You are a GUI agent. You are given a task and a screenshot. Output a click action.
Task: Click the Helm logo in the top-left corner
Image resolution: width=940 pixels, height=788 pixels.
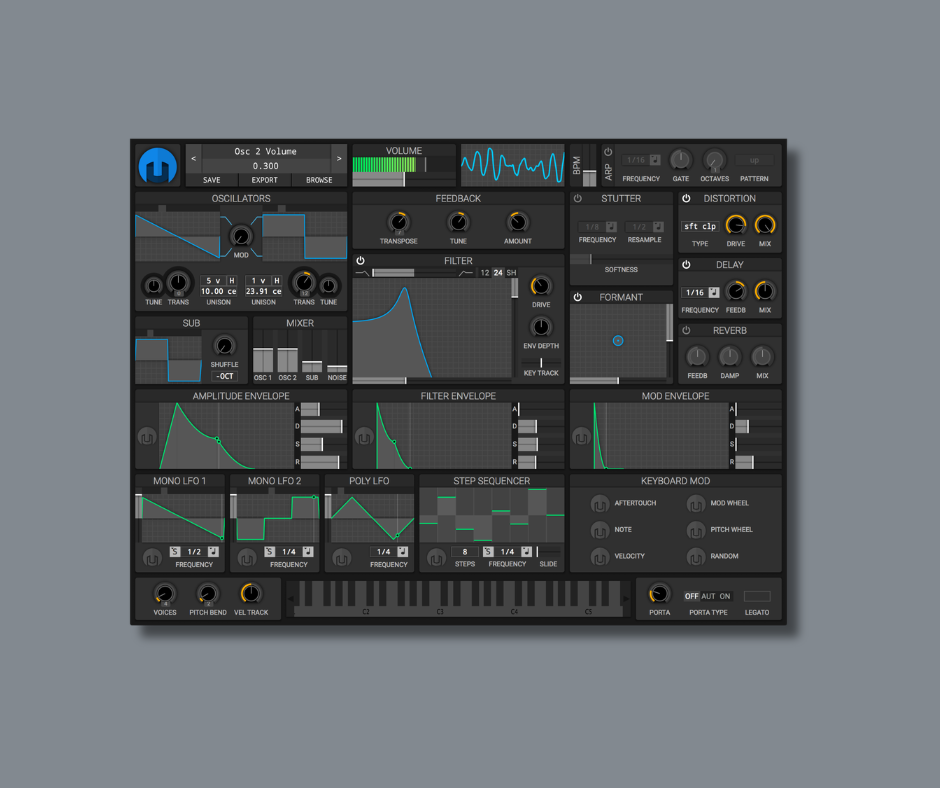coord(157,163)
